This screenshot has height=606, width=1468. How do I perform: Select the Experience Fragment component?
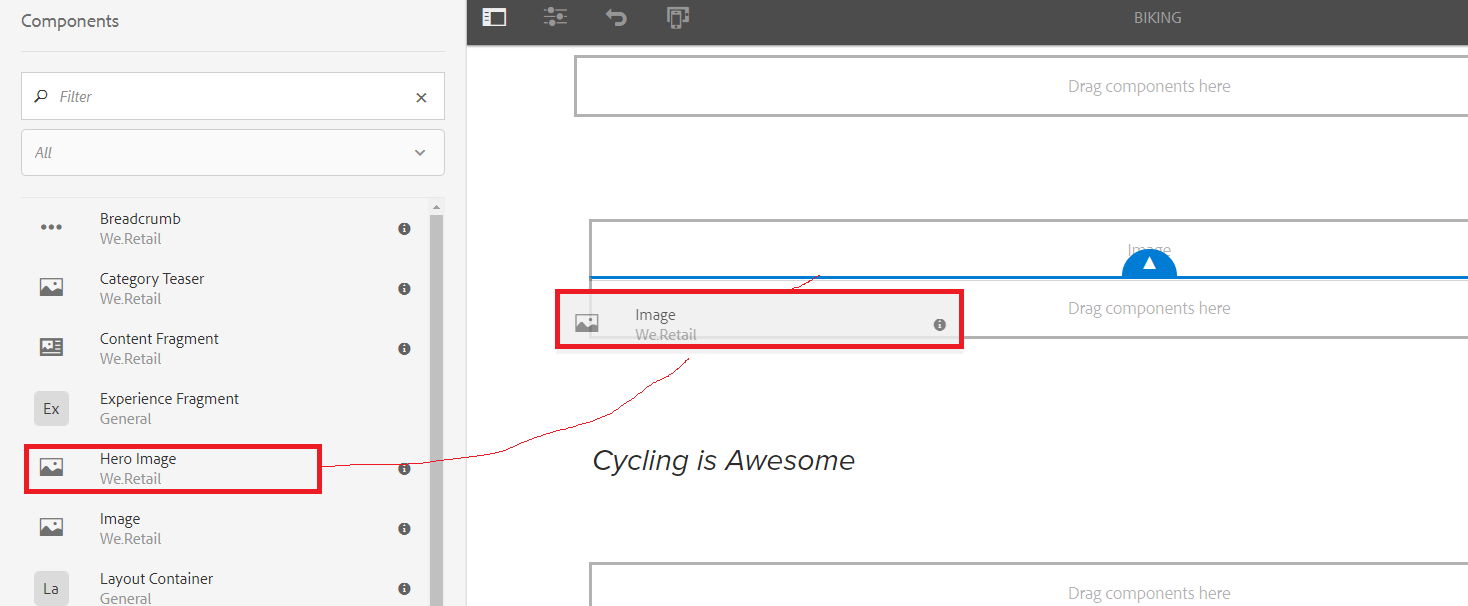[x=168, y=408]
